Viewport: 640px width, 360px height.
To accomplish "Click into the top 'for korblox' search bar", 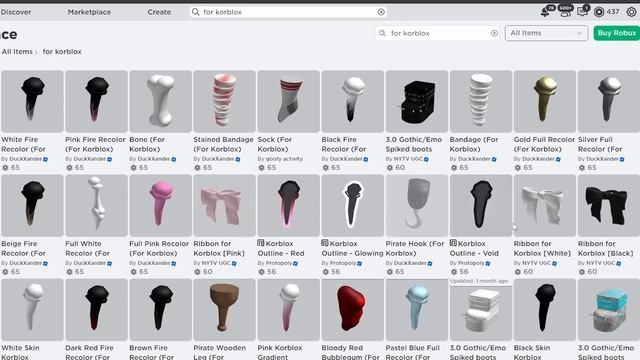I will (288, 12).
